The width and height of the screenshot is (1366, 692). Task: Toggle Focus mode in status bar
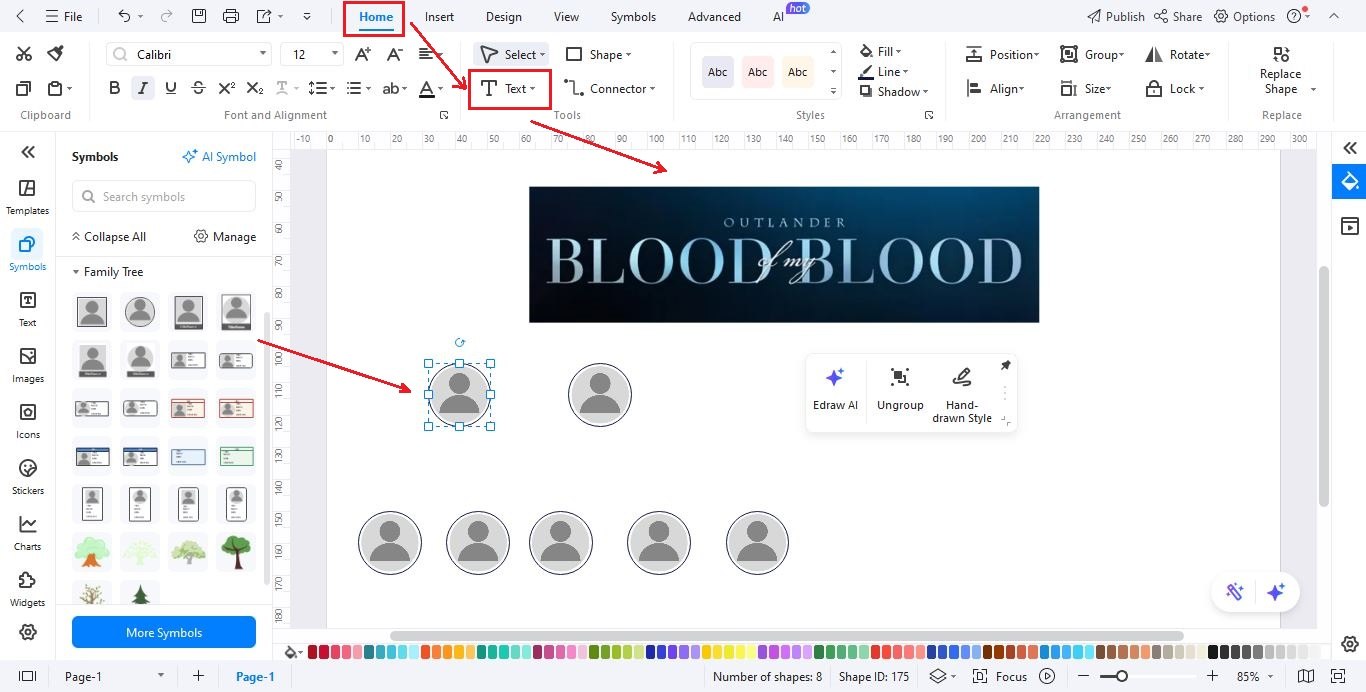pos(1001,676)
